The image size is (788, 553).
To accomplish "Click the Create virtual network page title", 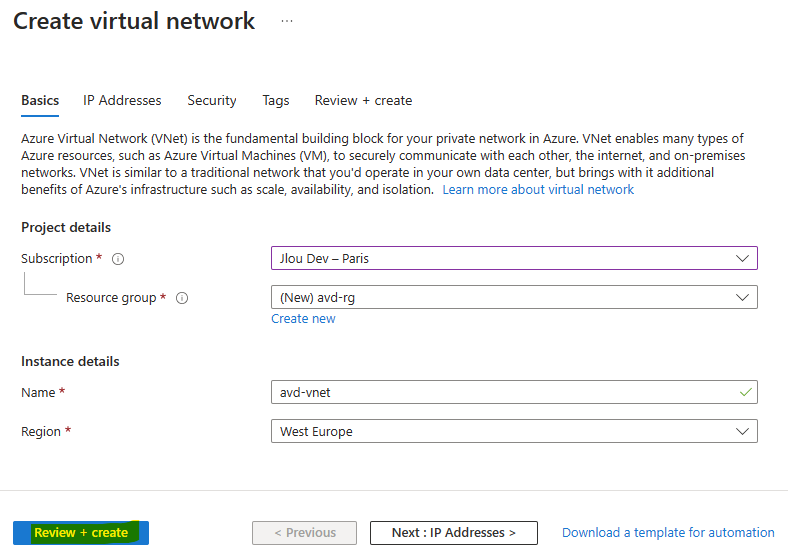I will (x=134, y=21).
